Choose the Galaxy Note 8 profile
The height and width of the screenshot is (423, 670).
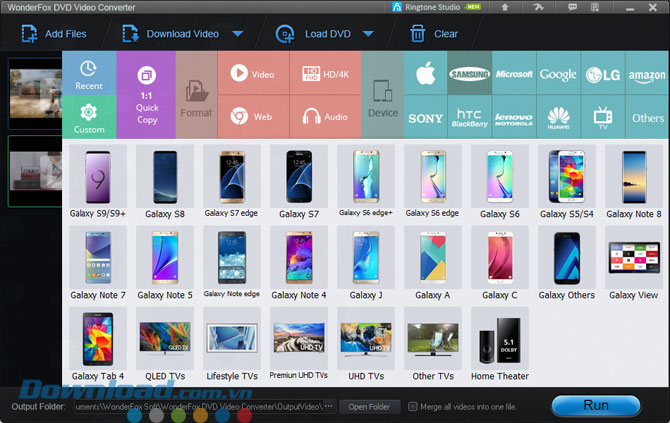634,182
